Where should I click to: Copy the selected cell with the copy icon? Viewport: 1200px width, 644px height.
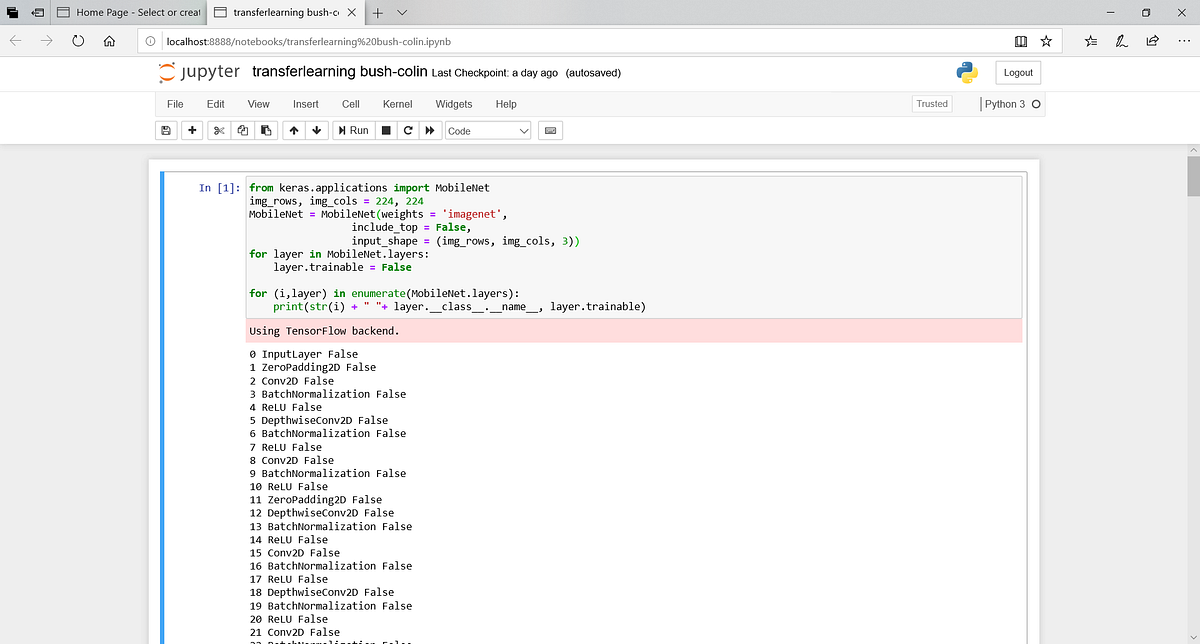pyautogui.click(x=242, y=130)
